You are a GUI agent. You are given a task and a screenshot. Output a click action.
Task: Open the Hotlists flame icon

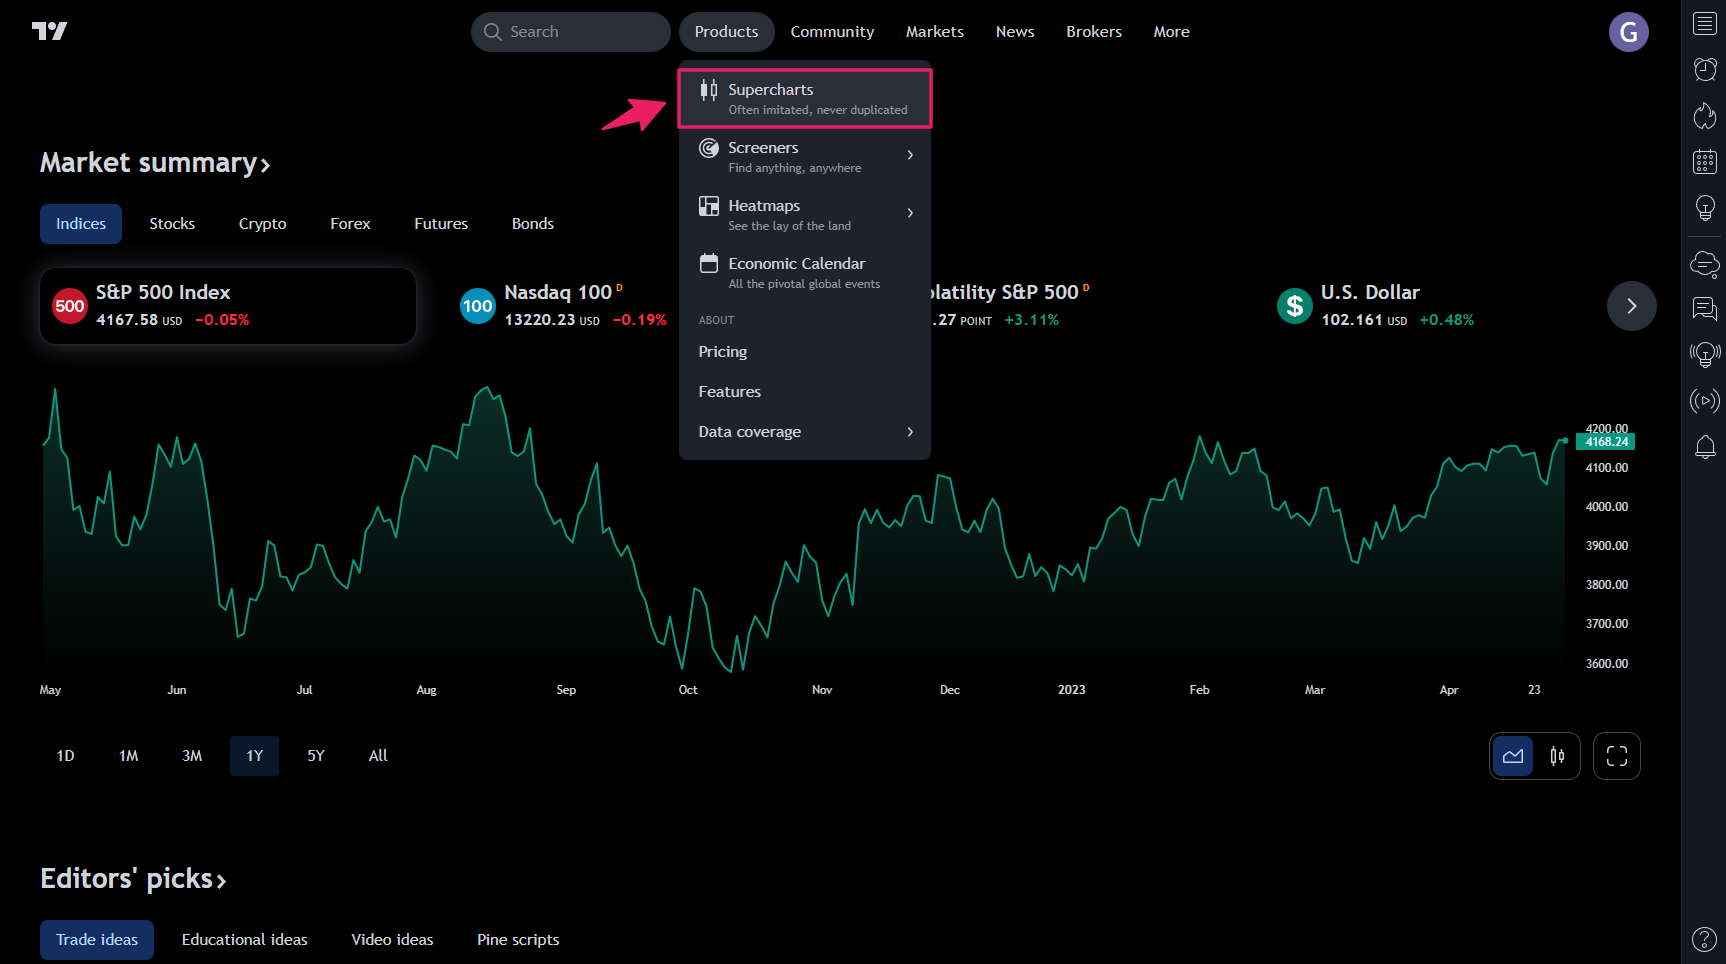click(1705, 115)
